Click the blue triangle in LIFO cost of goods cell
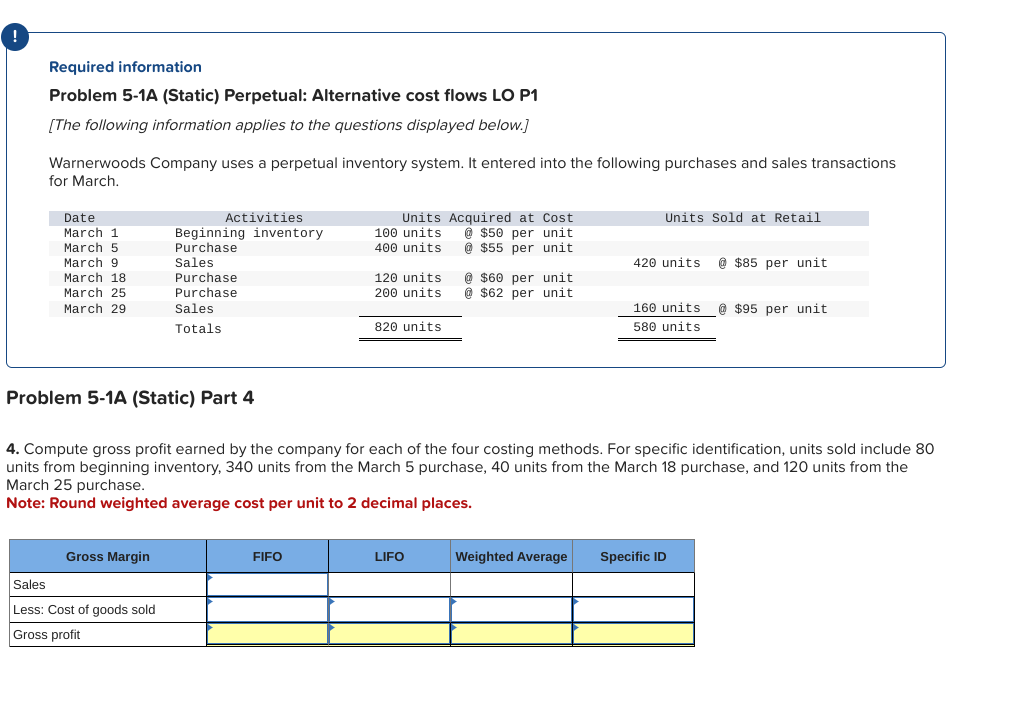The image size is (1019, 710). (332, 602)
